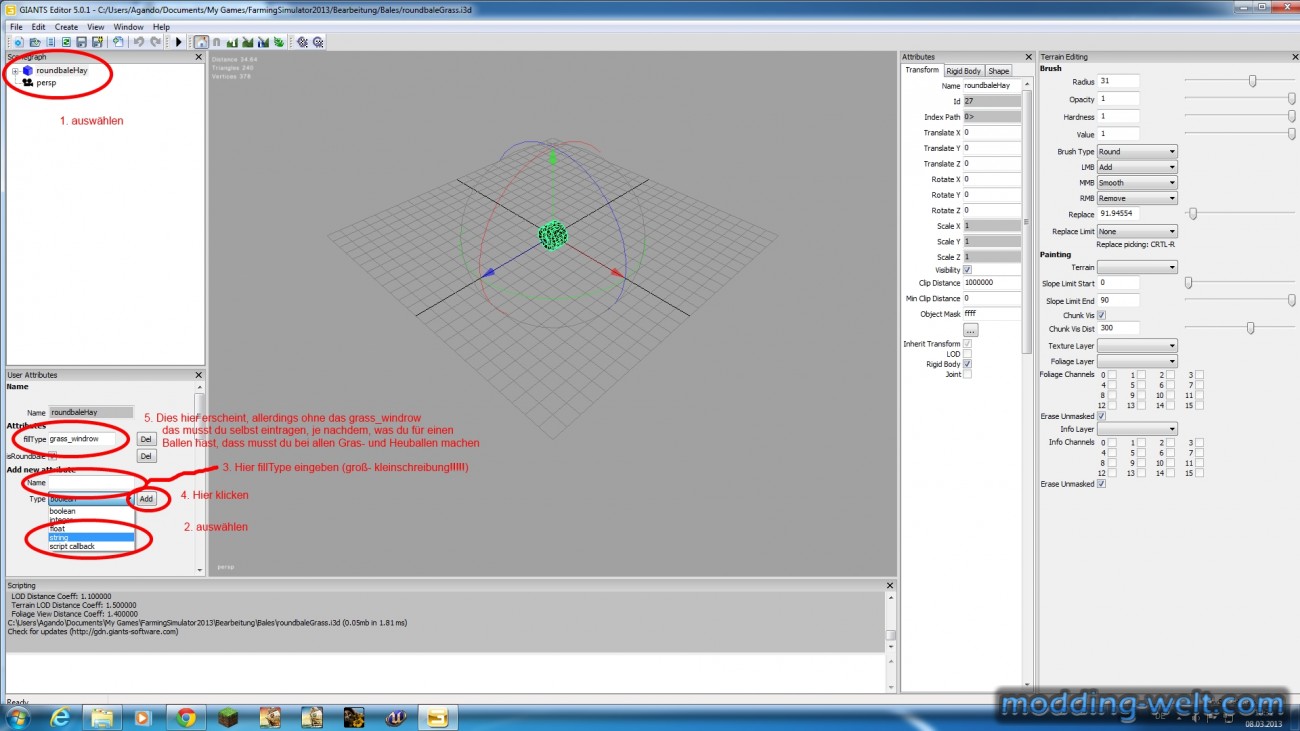Adjust the Replace value slider

point(1192,213)
